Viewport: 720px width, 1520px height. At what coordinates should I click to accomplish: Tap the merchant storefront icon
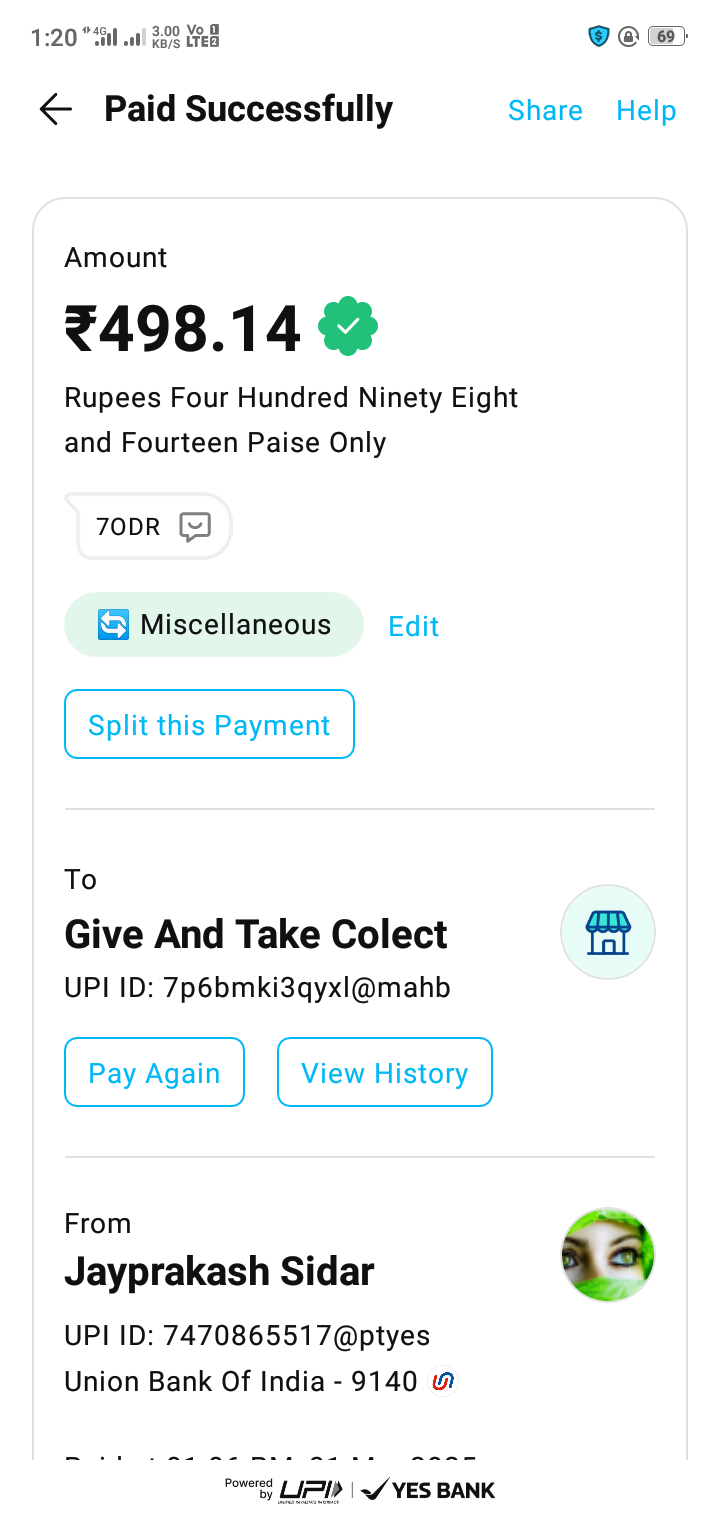tap(608, 932)
